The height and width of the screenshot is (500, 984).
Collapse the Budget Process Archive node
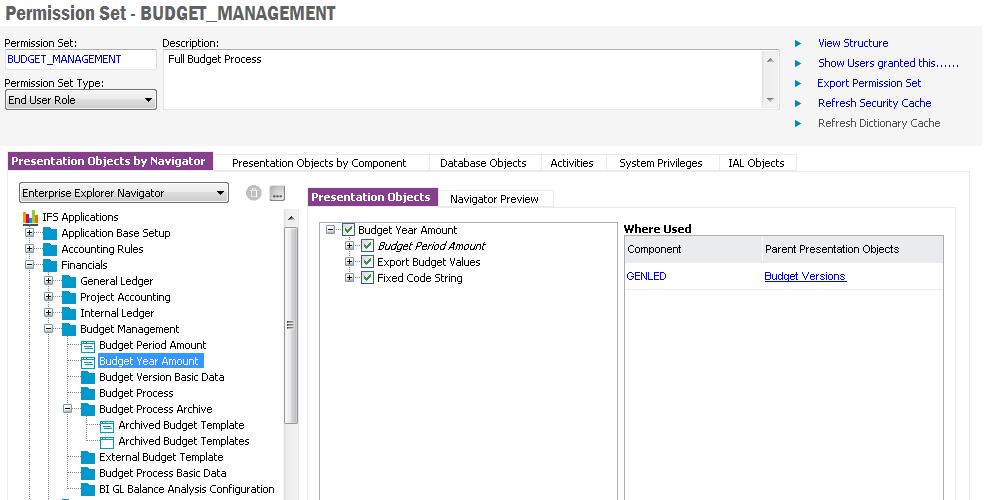coord(68,409)
